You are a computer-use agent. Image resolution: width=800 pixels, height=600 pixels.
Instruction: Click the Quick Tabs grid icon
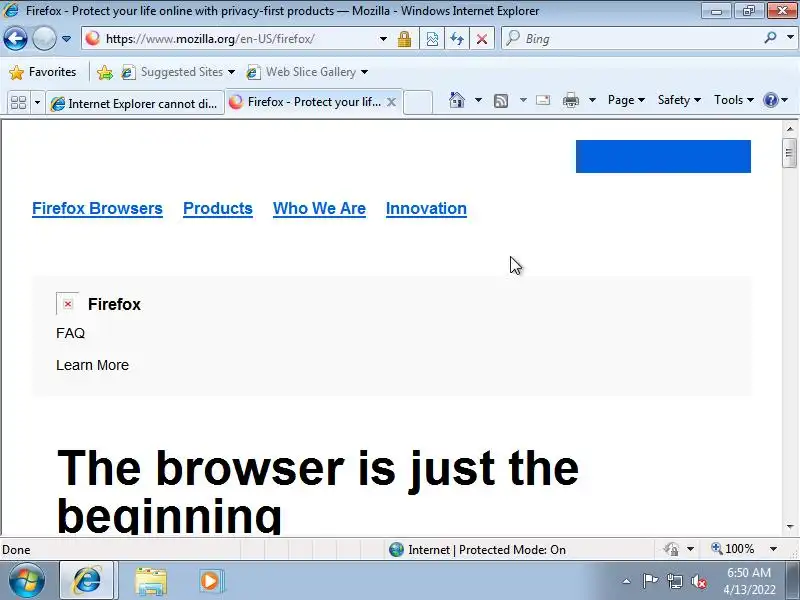point(18,103)
